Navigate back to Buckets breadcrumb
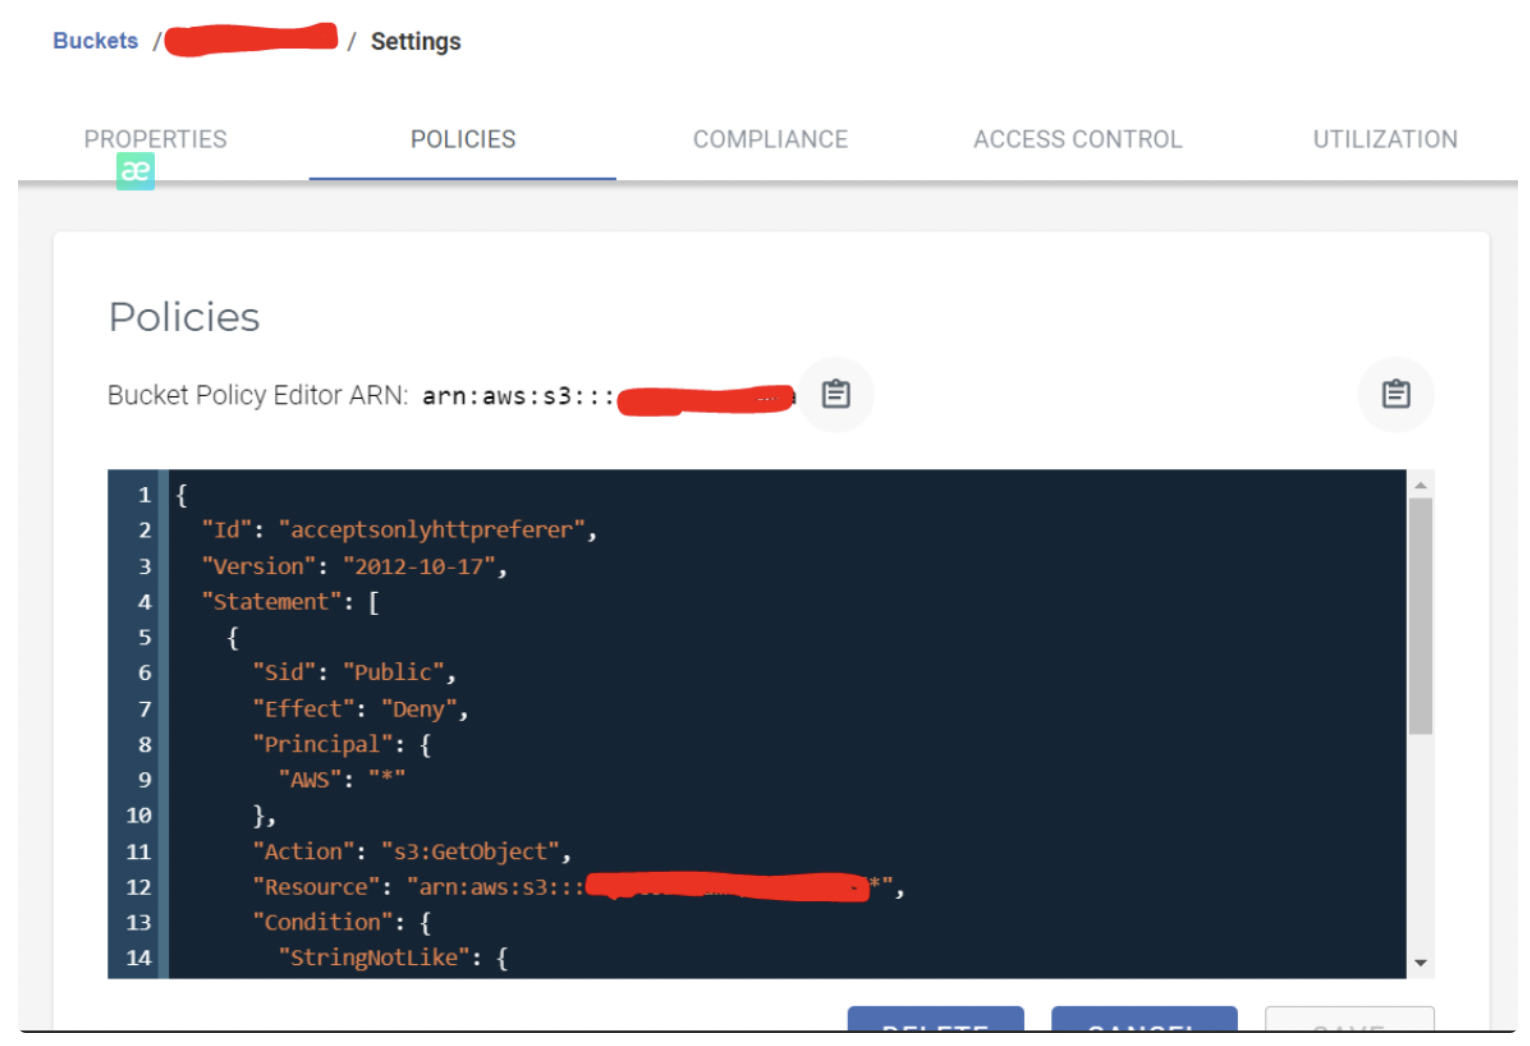Viewport: 1530px width, 1046px height. pyautogui.click(x=95, y=41)
